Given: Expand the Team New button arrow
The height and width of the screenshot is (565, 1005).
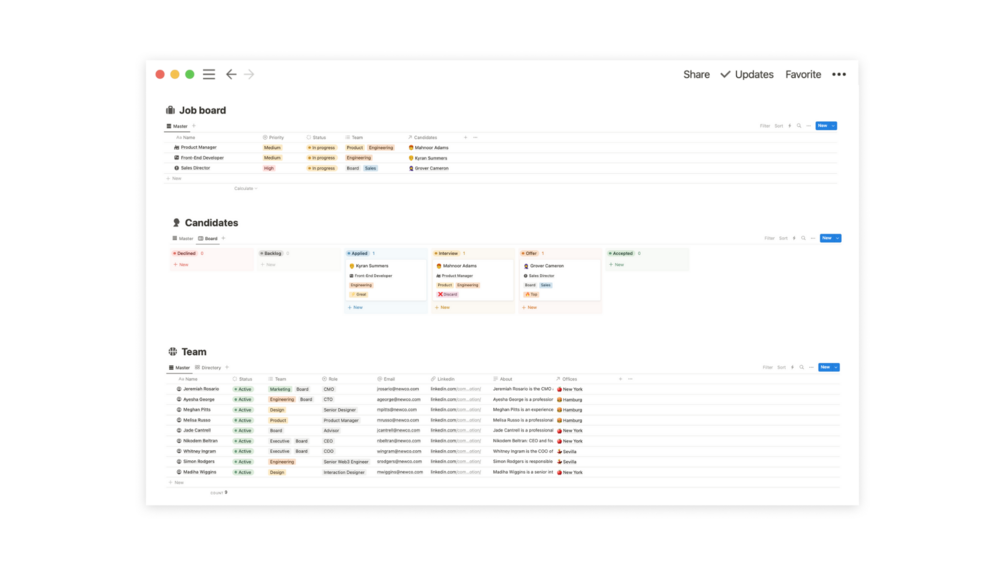Looking at the screenshot, I should pyautogui.click(x=836, y=368).
